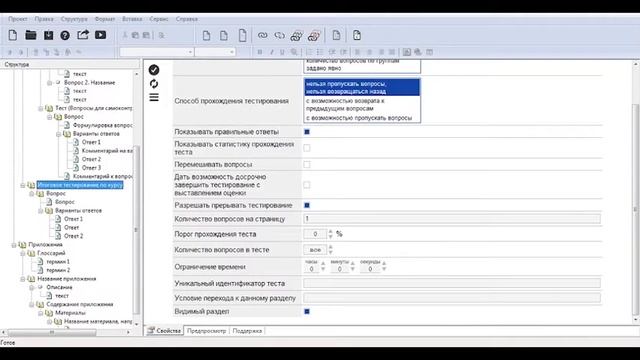Viewport: 640px width, 360px height.
Task: Open the 'Структура' menu
Action: pos(74,19)
